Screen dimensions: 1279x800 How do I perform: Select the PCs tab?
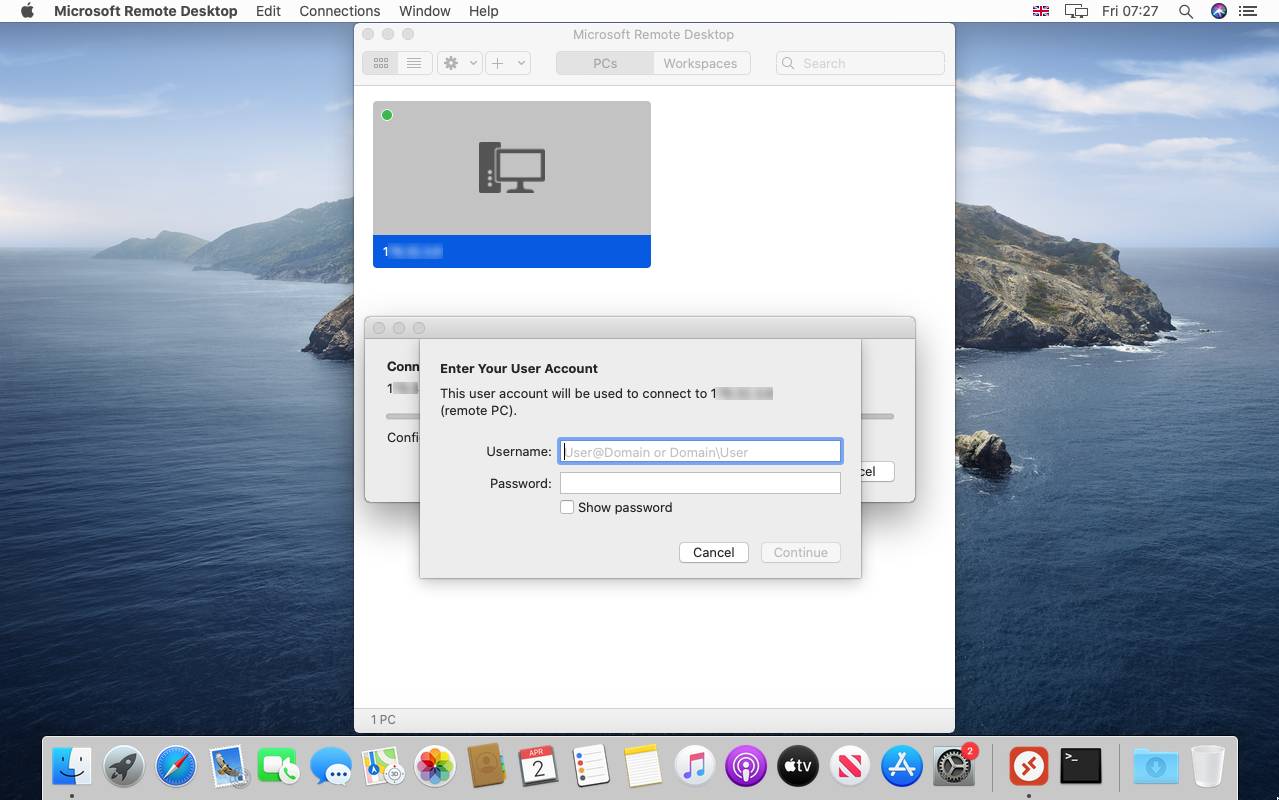(x=605, y=63)
